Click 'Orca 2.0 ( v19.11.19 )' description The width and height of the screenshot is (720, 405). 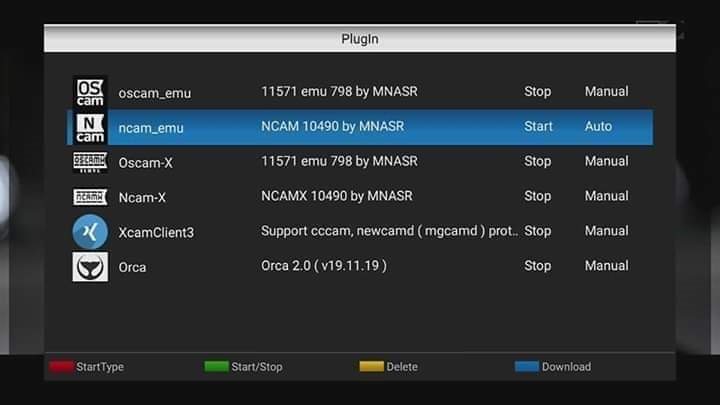(324, 266)
